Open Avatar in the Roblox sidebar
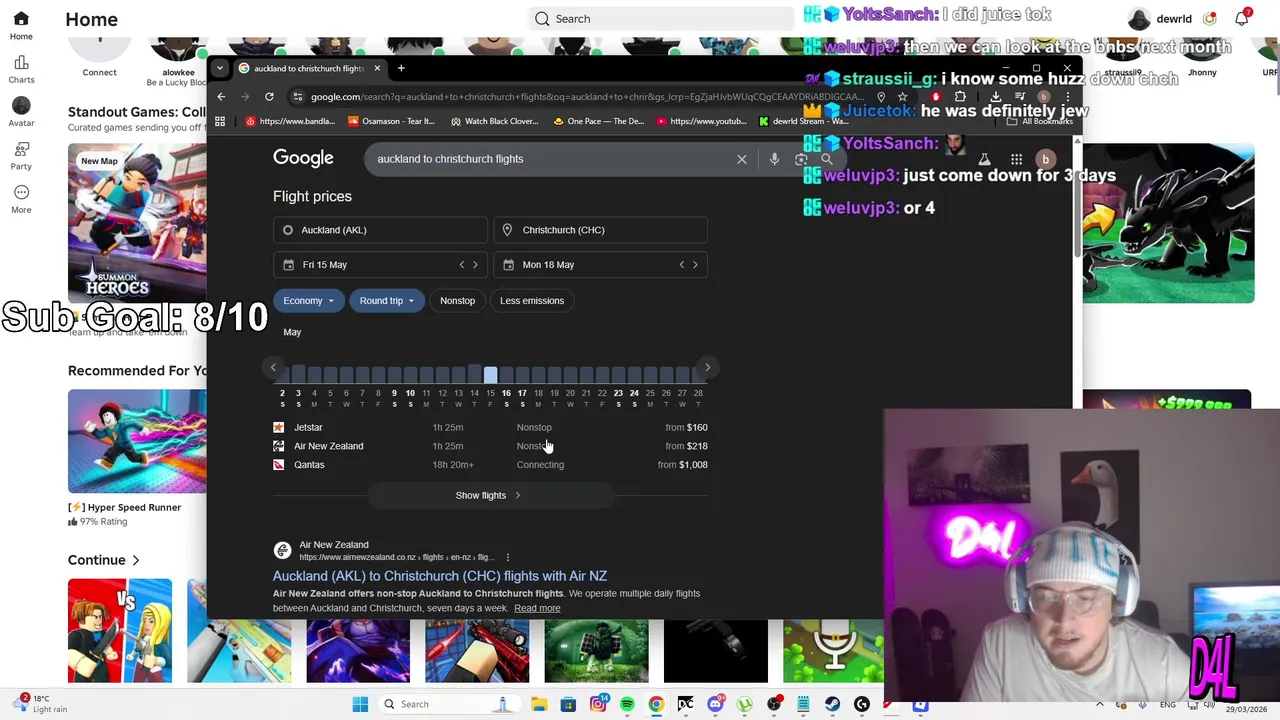The height and width of the screenshot is (720, 1280). click(x=21, y=112)
